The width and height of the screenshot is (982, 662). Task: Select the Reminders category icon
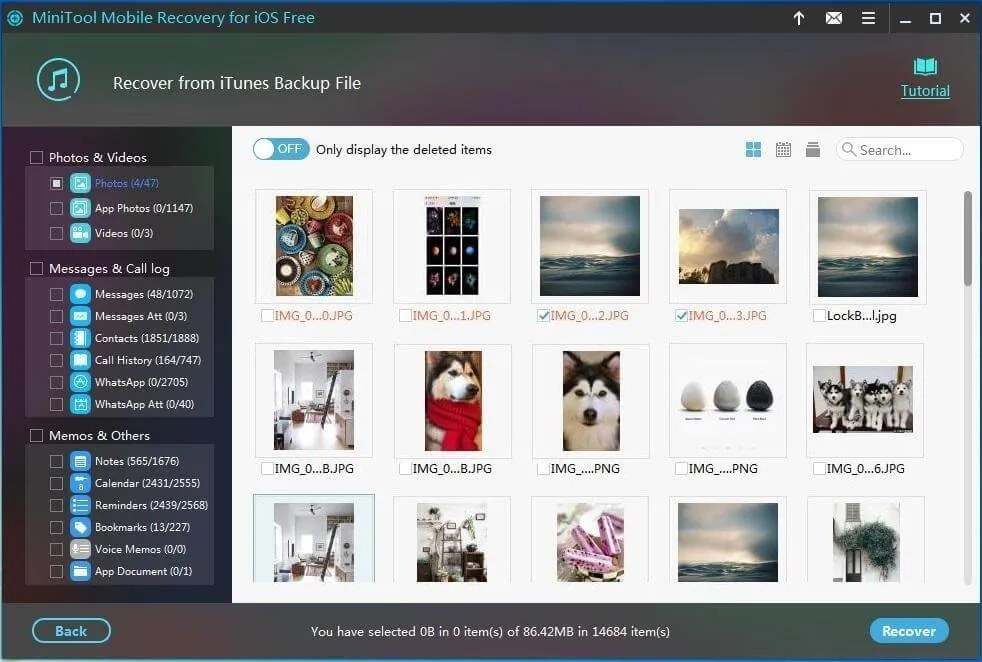click(x=80, y=505)
